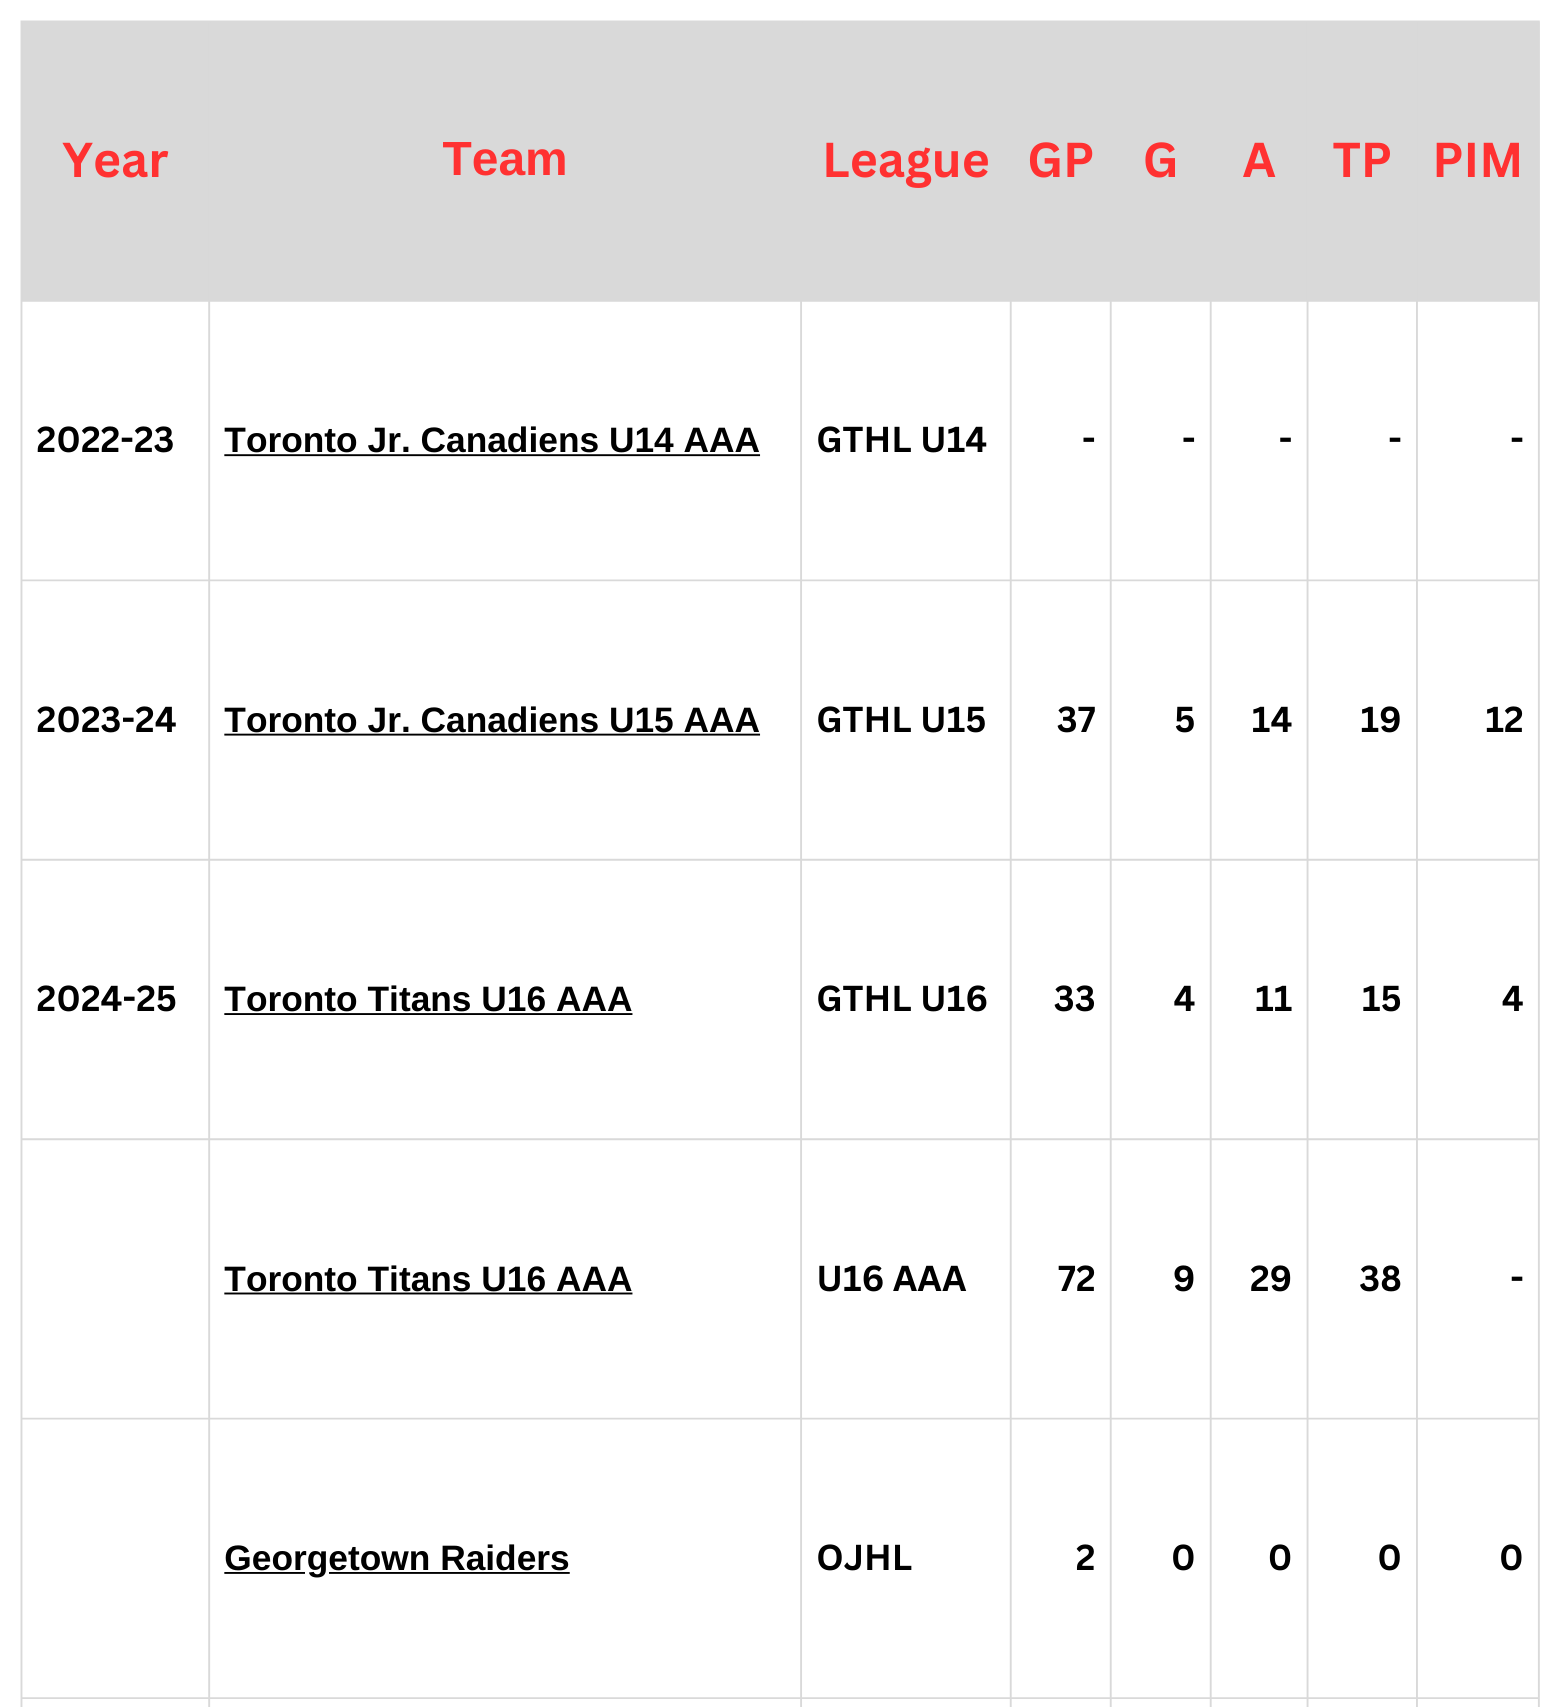The image size is (1545, 1707).
Task: Click the 38 total points cell
Action: point(1379,1280)
